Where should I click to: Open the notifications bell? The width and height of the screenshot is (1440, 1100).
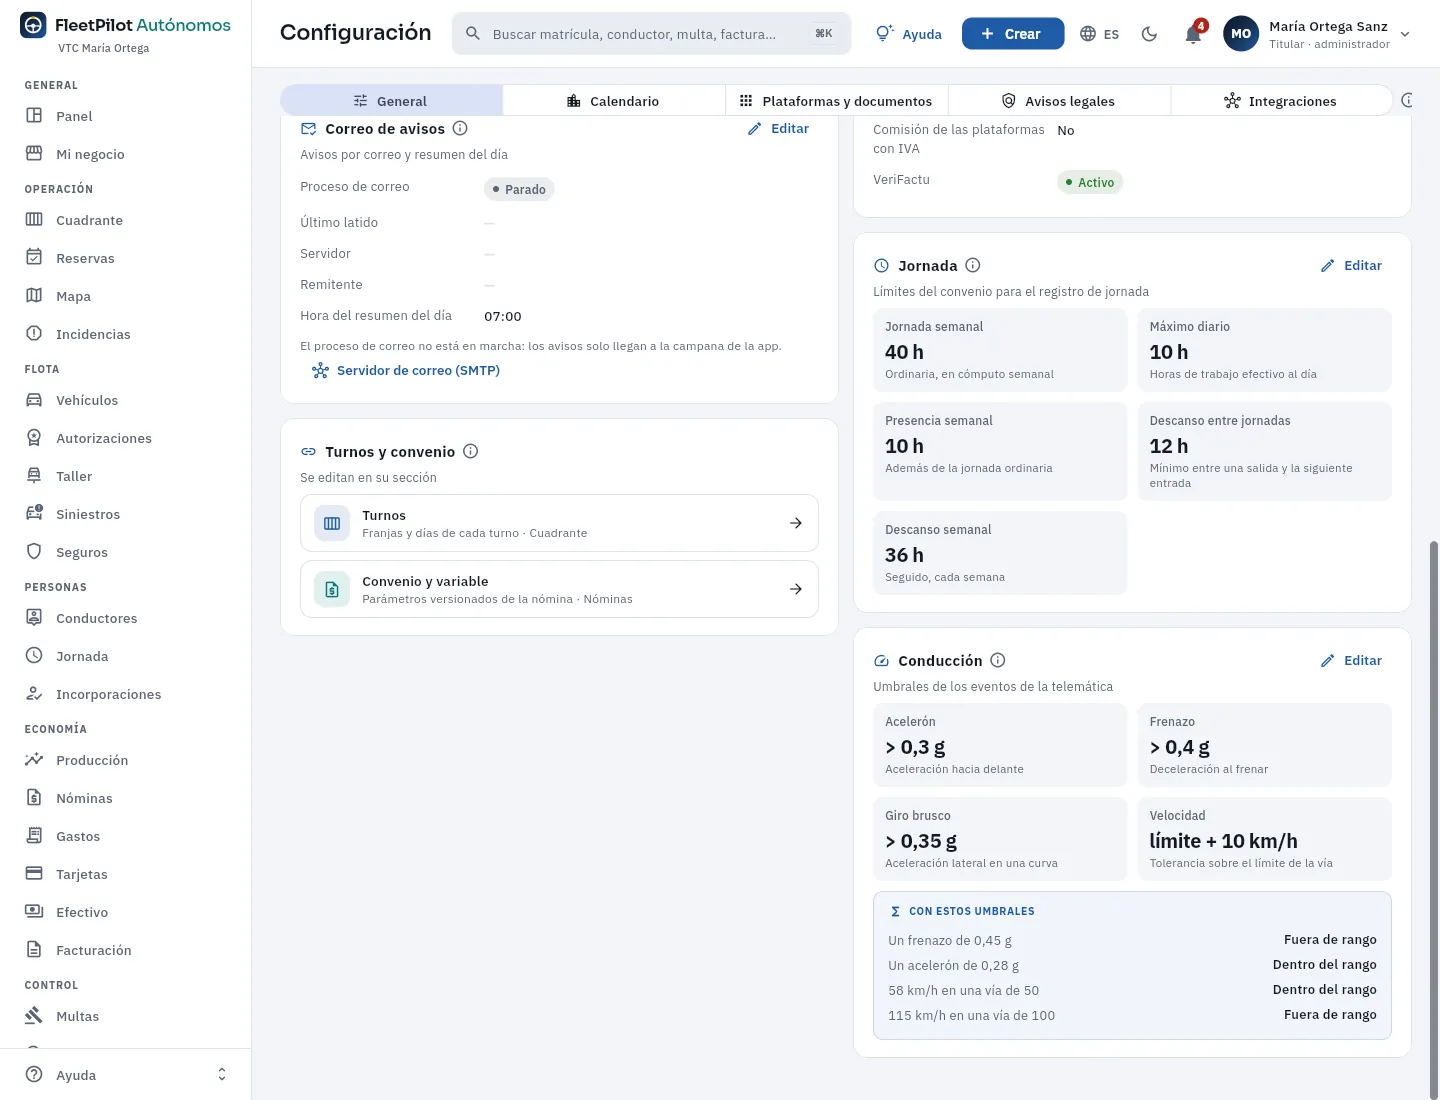(x=1193, y=34)
